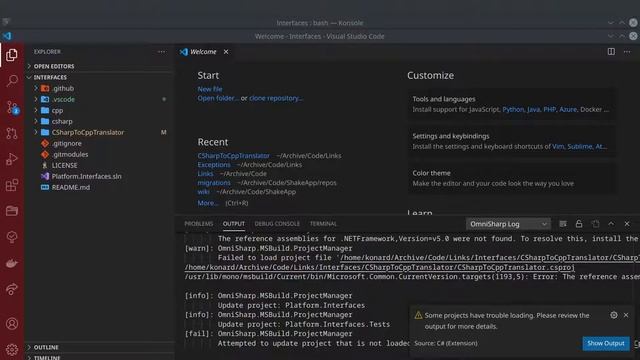Open the Manage gear icon
The width and height of the screenshot is (640, 360).
[x=12, y=349]
